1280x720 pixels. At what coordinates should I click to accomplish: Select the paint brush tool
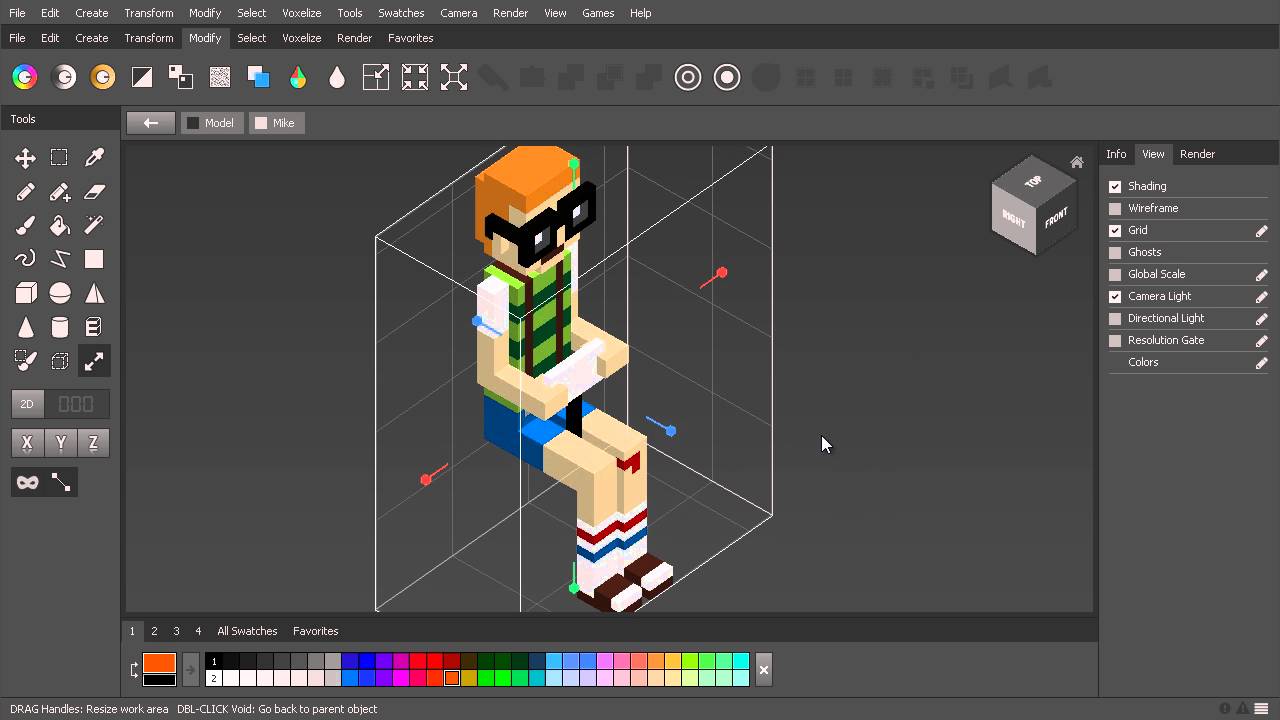click(26, 226)
